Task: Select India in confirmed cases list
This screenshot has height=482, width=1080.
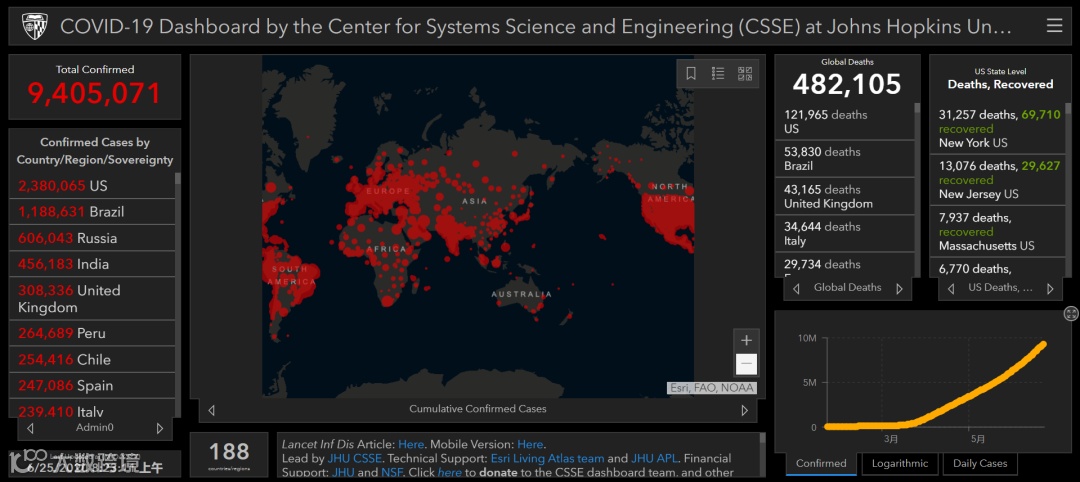Action: (92, 264)
